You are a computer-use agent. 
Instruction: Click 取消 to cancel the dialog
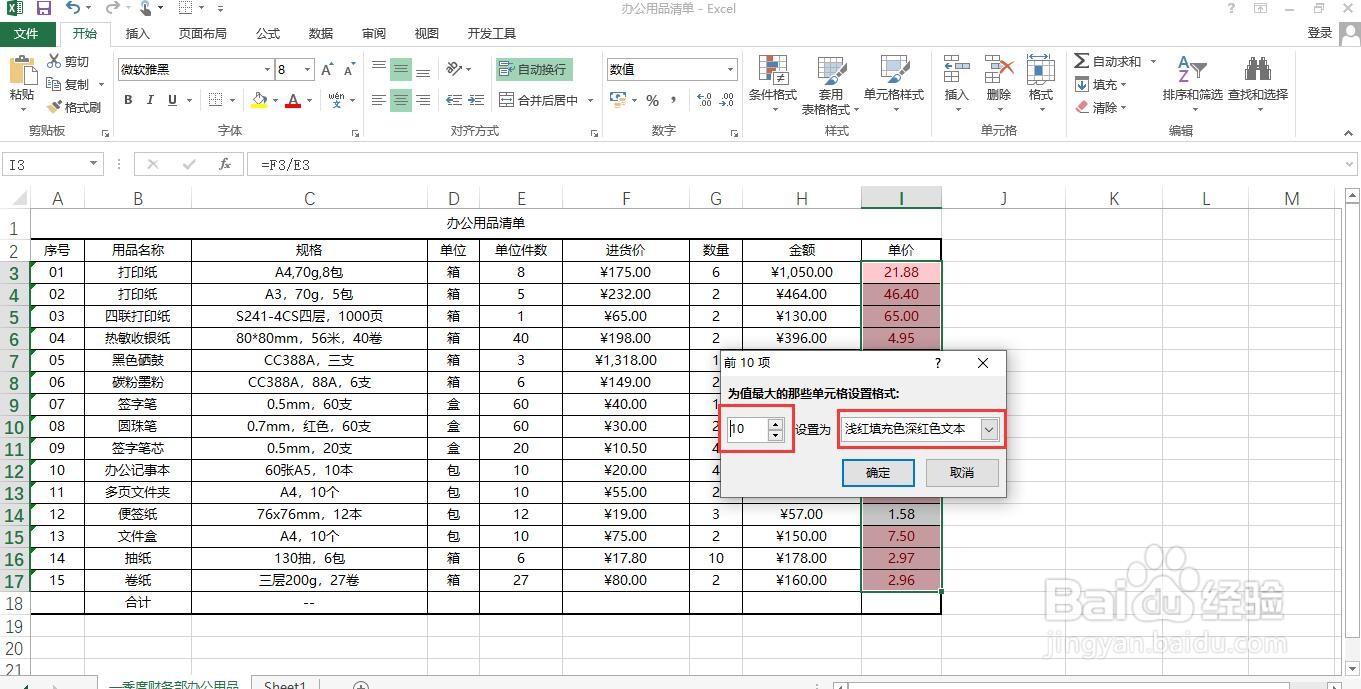[x=960, y=472]
